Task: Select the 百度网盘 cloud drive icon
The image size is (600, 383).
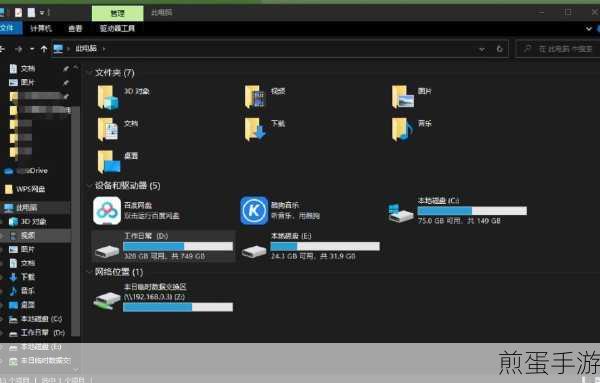Action: (107, 211)
